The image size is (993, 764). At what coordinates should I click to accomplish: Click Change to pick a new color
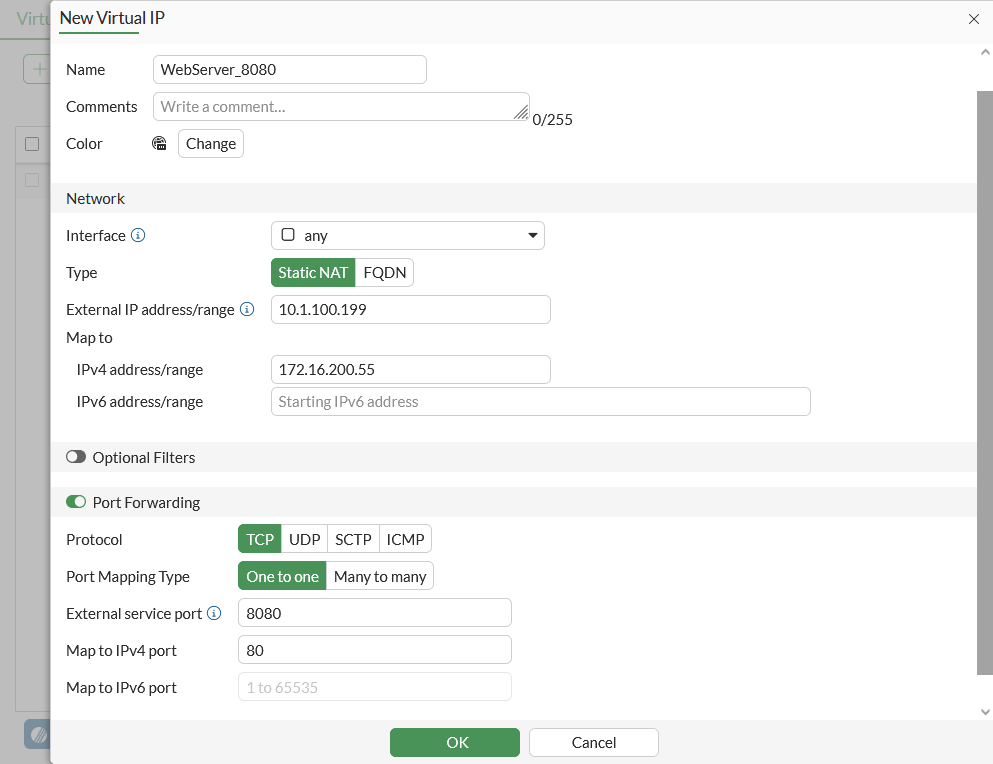tap(210, 143)
